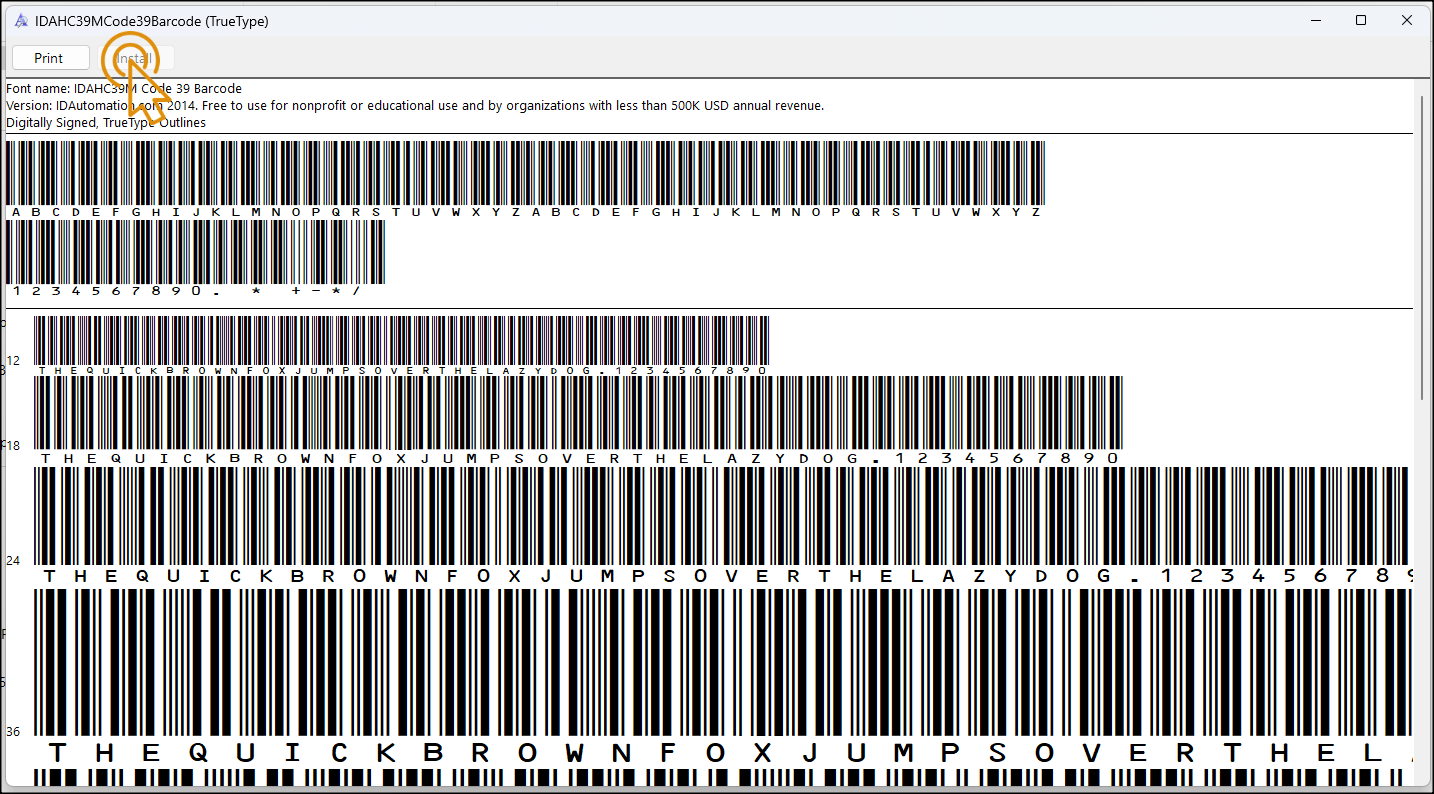Click the 18-point barcode sample line
The height and width of the screenshot is (794, 1434).
coord(578,421)
